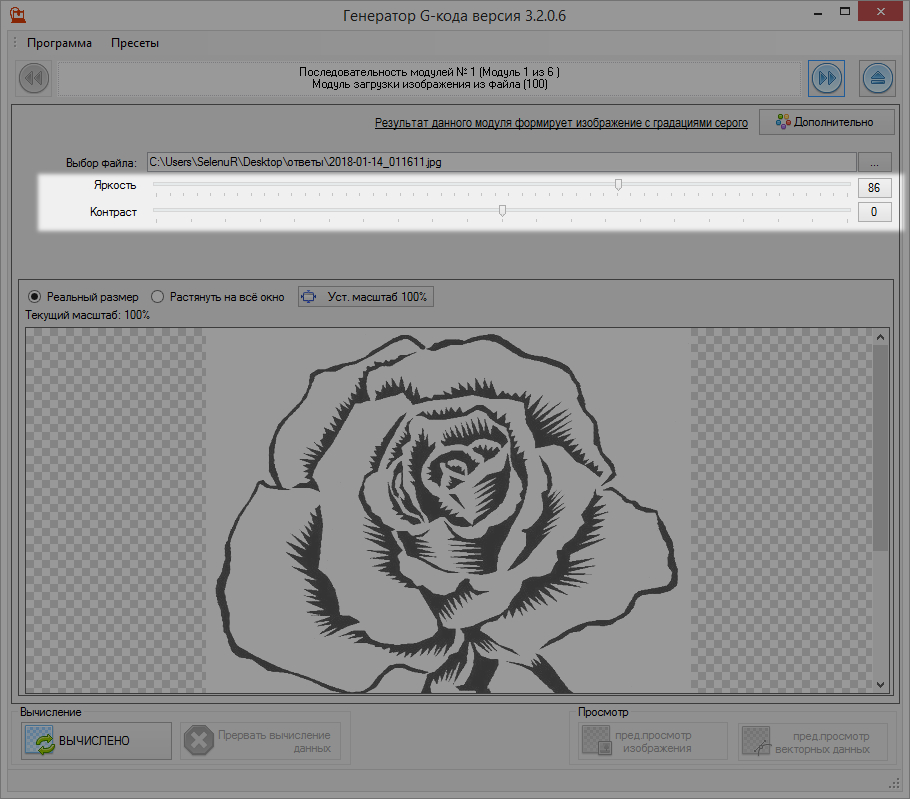910x799 pixels.
Task: Follow the link about grayscale image result
Action: coord(561,123)
